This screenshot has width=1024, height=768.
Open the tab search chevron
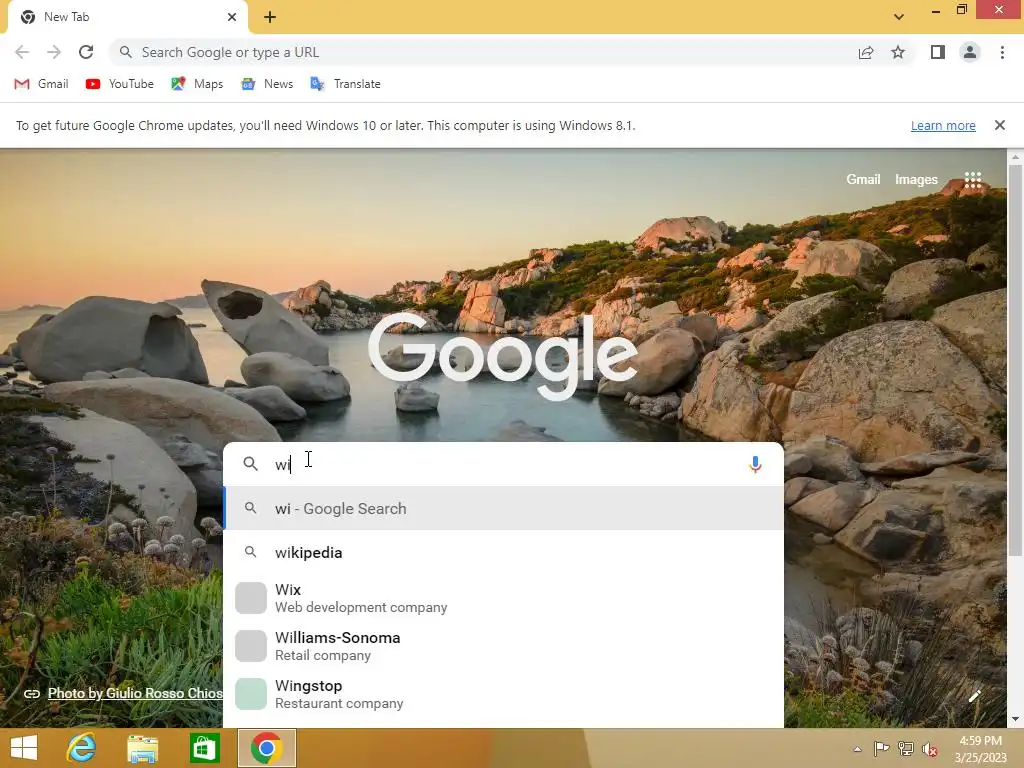click(899, 17)
